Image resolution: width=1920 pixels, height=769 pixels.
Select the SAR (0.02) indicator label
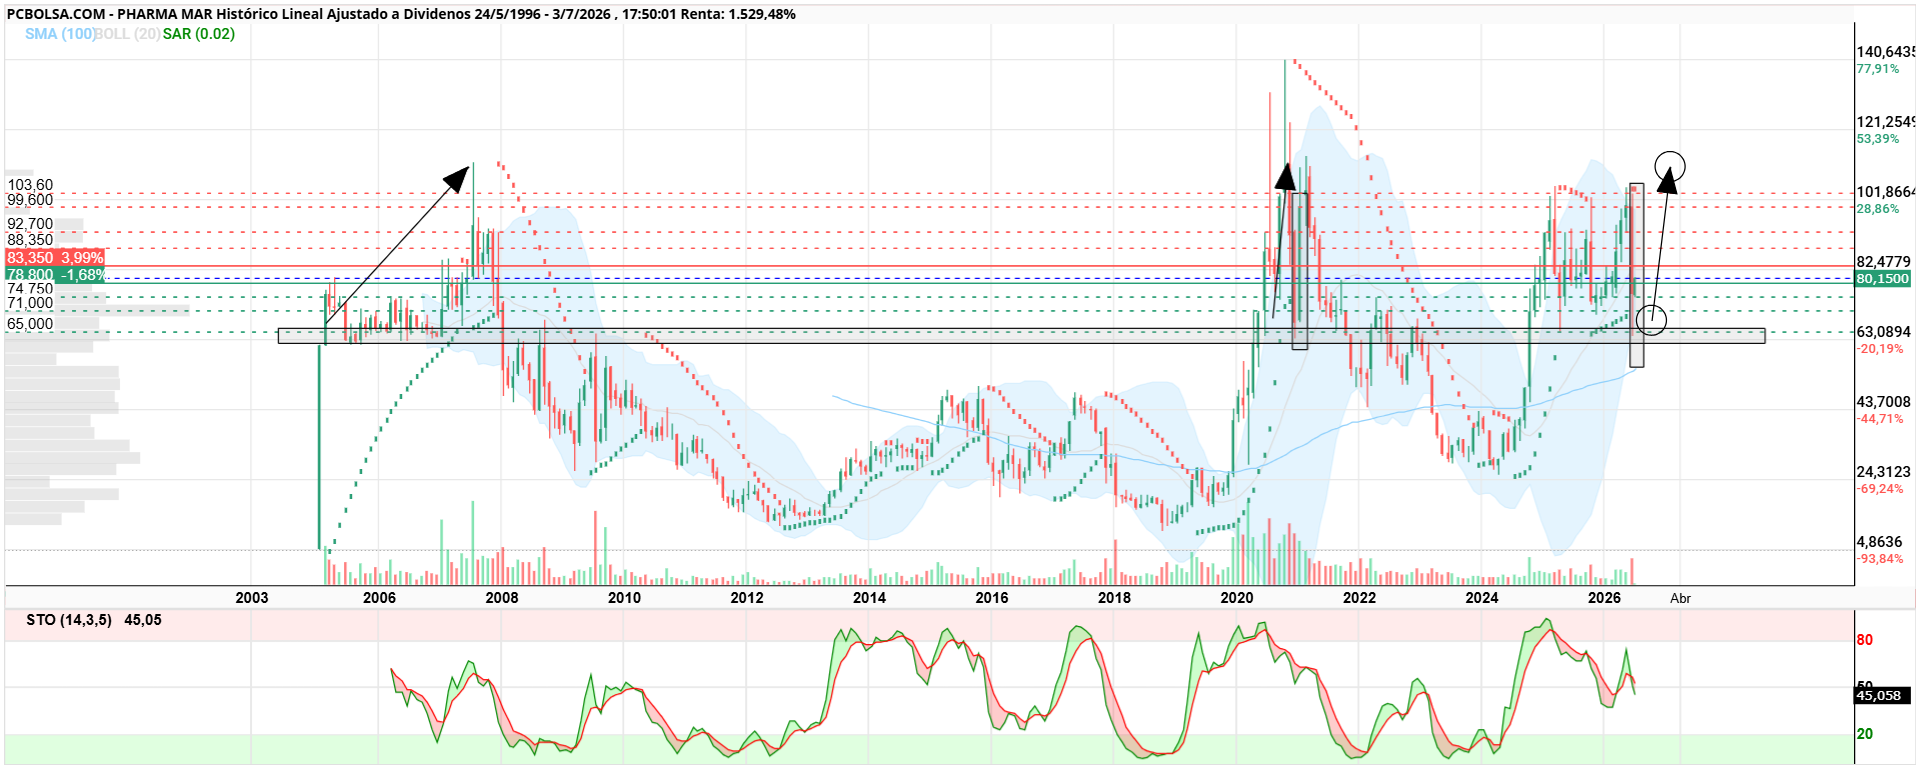click(199, 34)
